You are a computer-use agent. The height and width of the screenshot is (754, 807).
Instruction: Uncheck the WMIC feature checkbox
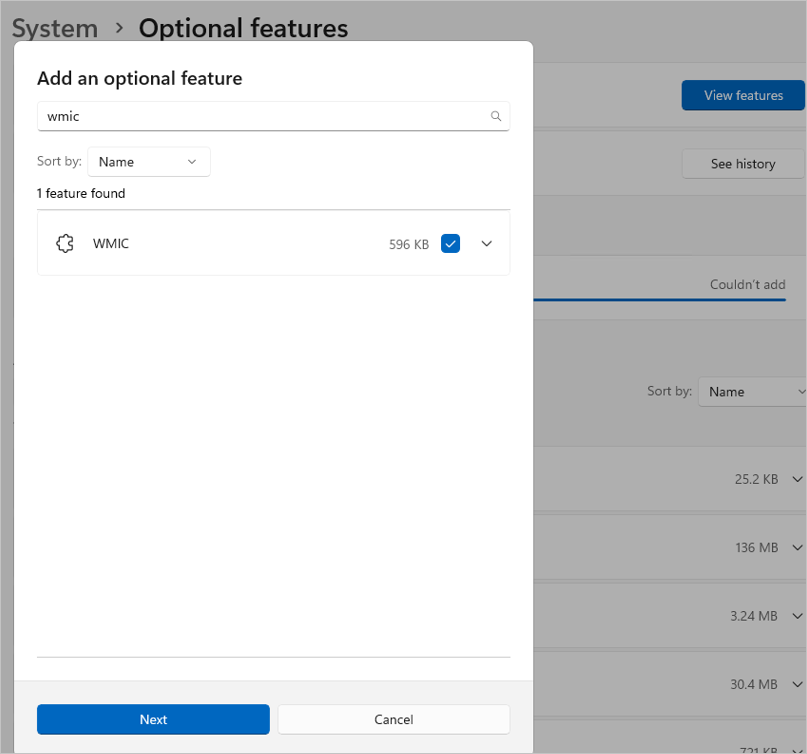[x=451, y=243]
